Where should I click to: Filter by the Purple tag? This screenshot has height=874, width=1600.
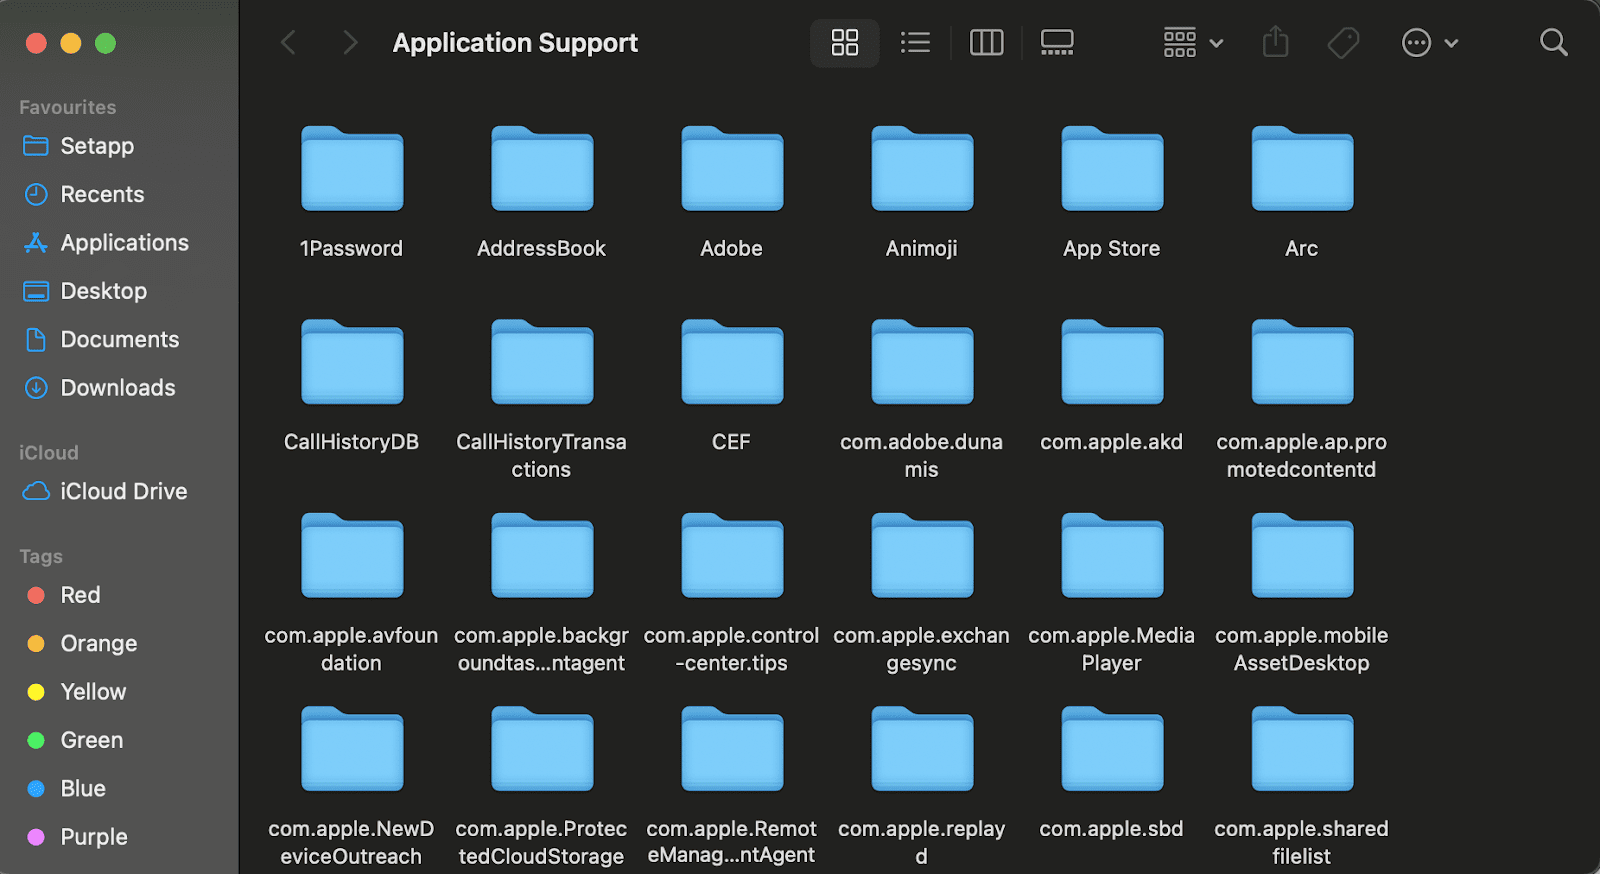point(93,837)
